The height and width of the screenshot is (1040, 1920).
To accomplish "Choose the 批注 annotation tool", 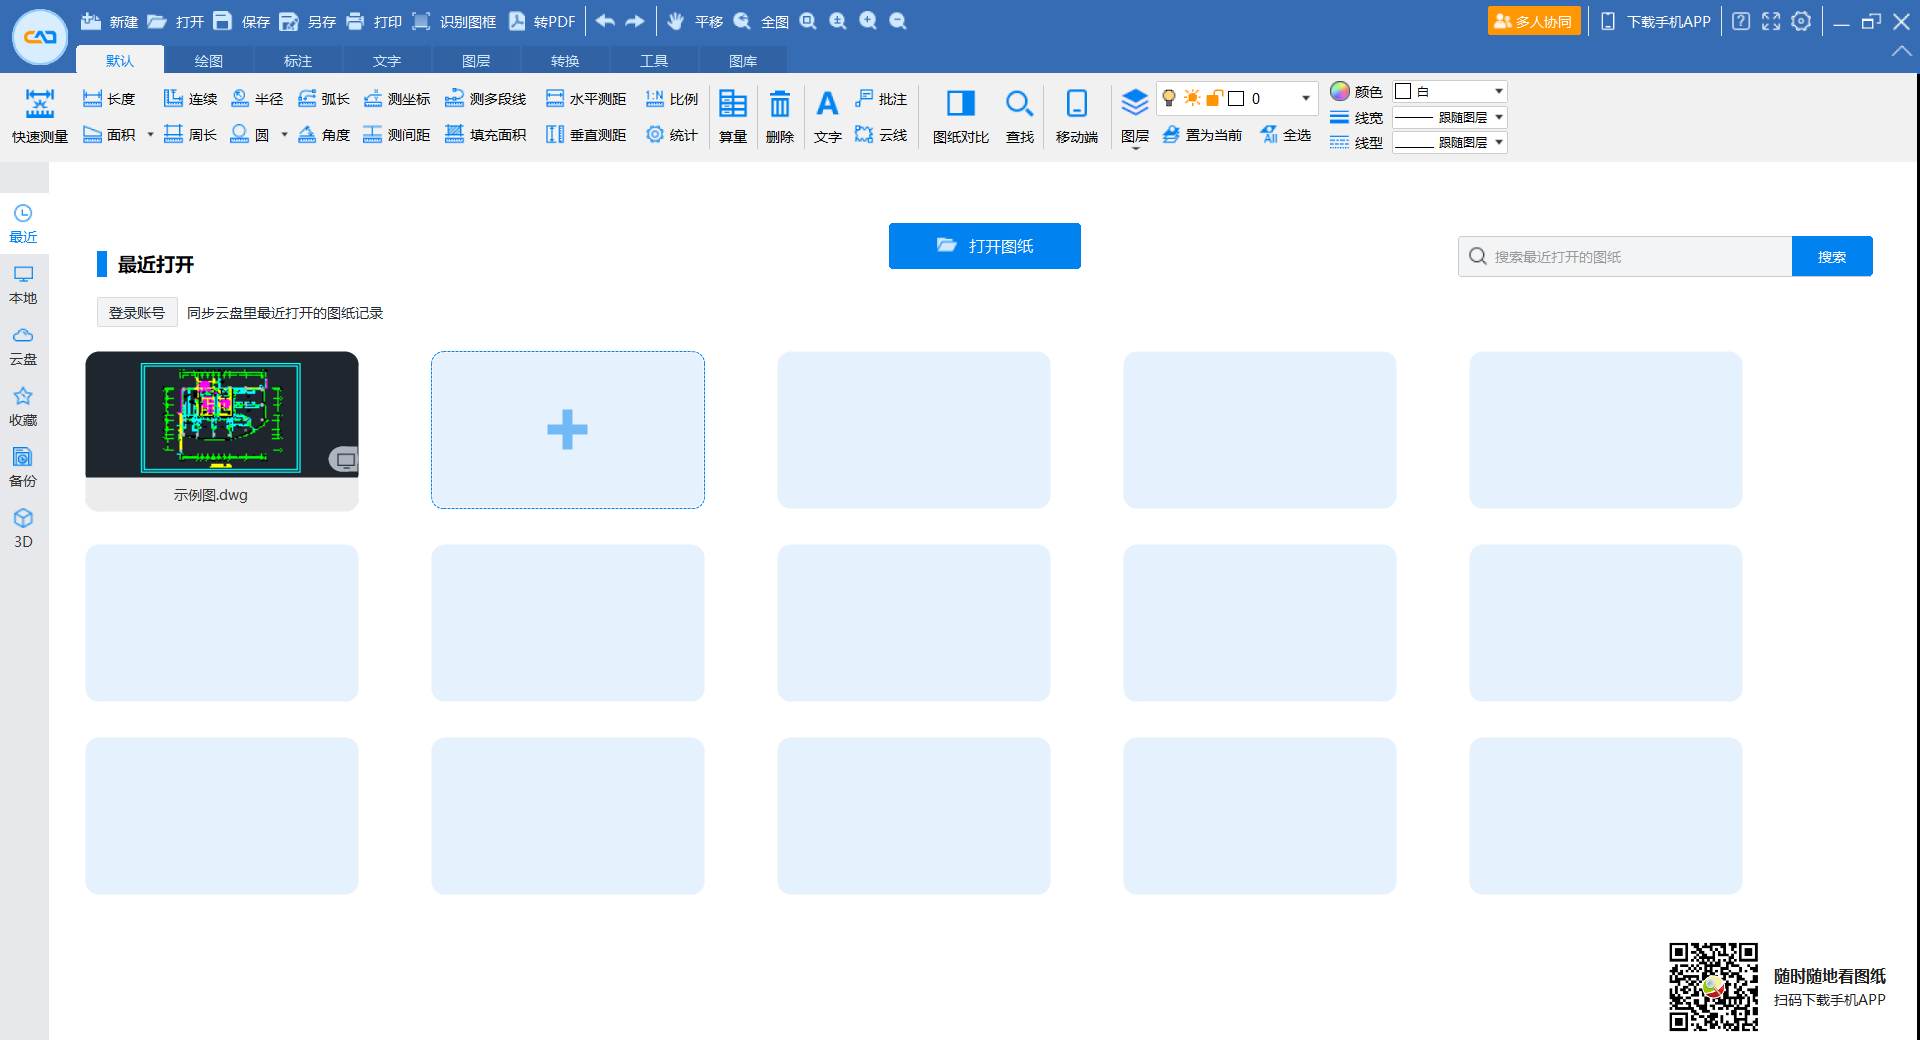I will click(x=881, y=99).
